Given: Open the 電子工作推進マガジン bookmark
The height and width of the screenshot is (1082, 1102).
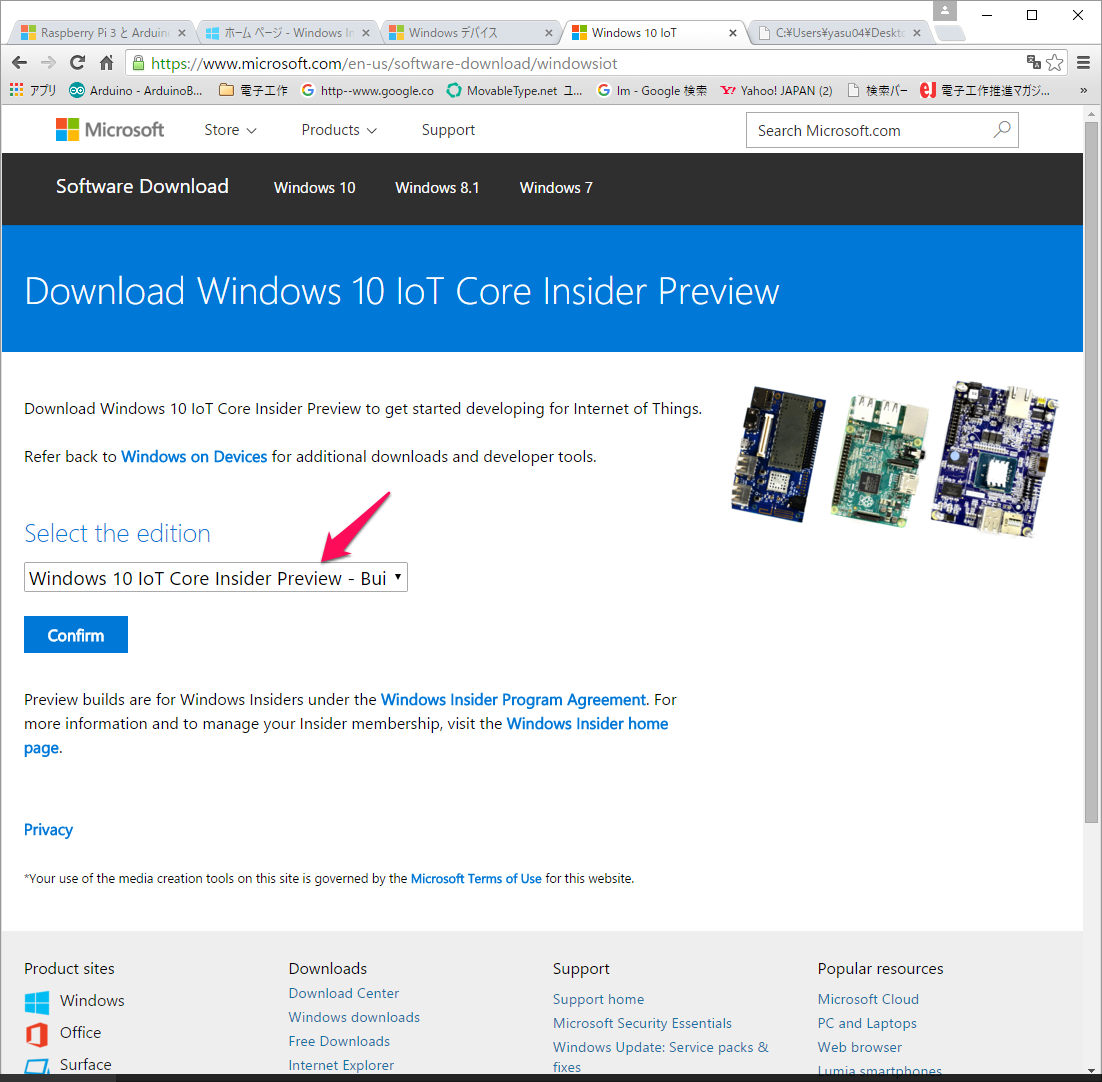Looking at the screenshot, I should coord(985,91).
